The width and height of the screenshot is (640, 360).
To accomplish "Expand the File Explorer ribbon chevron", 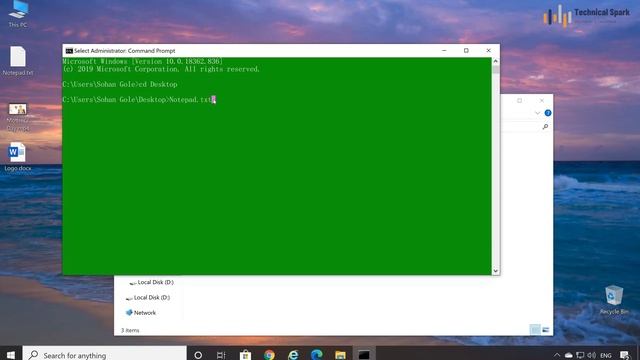I will [538, 113].
